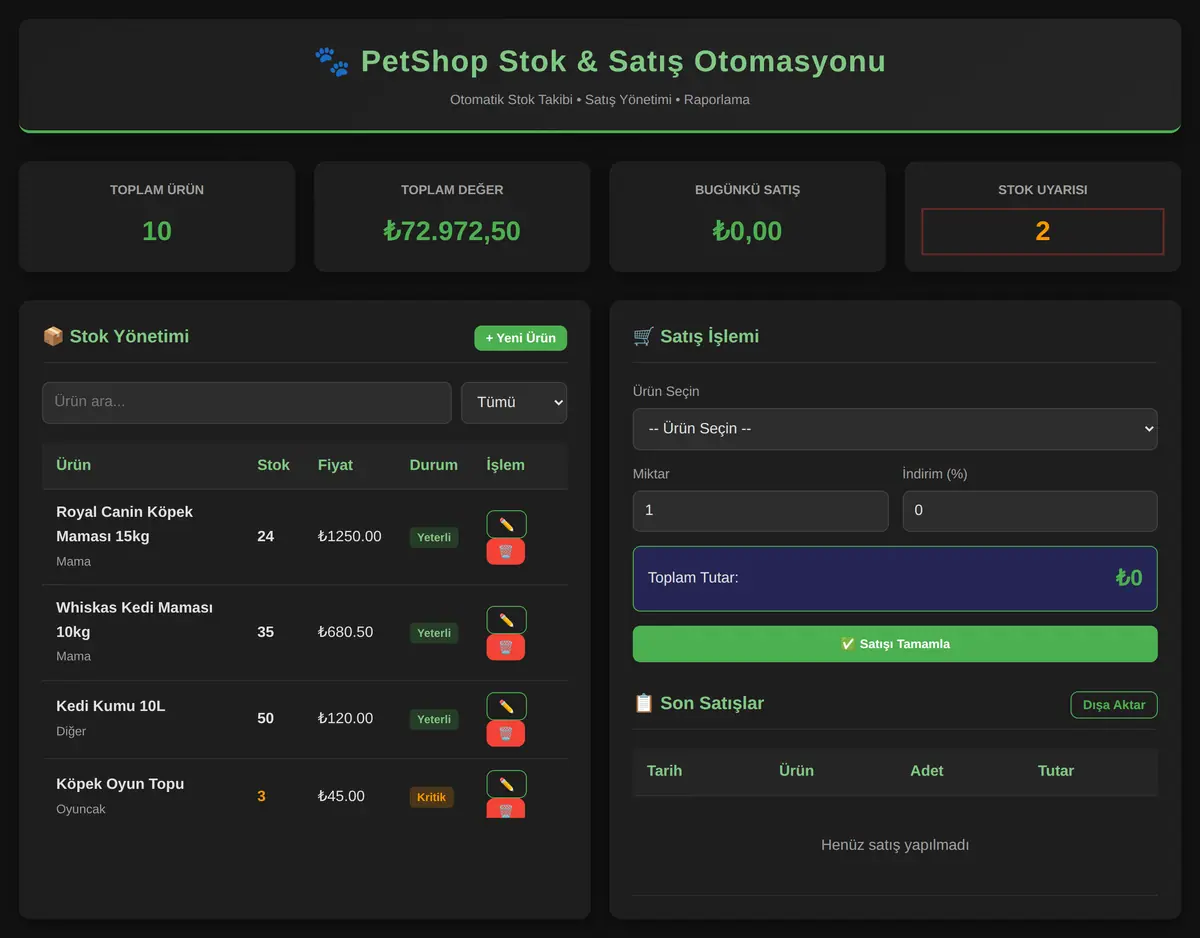
Task: Click Yeterli badge in Kedi Kumu row
Action: [434, 719]
